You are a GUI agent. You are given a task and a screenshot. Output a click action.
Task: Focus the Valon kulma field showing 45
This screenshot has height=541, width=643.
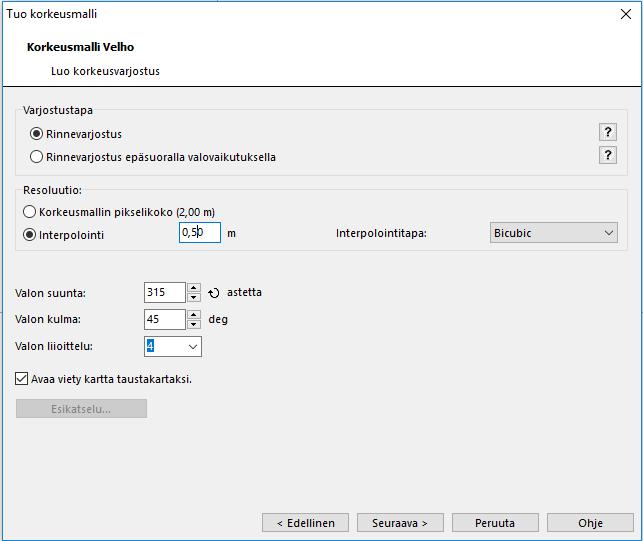pyautogui.click(x=165, y=320)
